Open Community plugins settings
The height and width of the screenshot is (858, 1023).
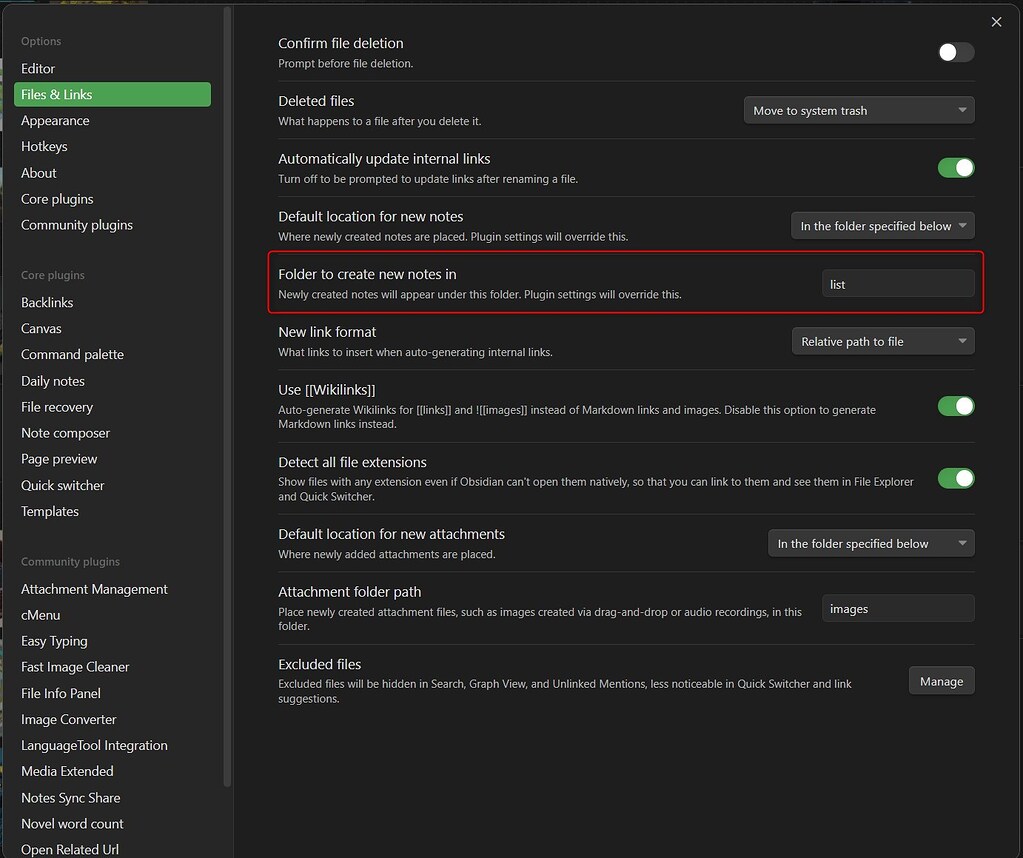point(77,225)
